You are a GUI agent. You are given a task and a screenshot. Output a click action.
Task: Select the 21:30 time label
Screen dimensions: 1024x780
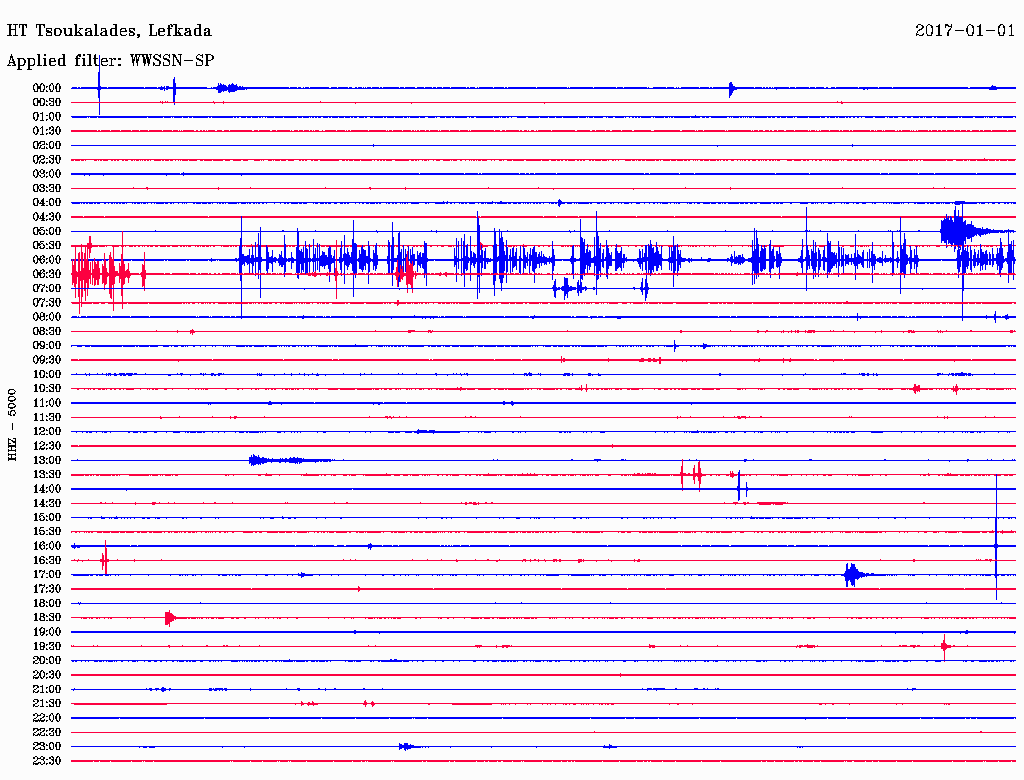[46, 704]
